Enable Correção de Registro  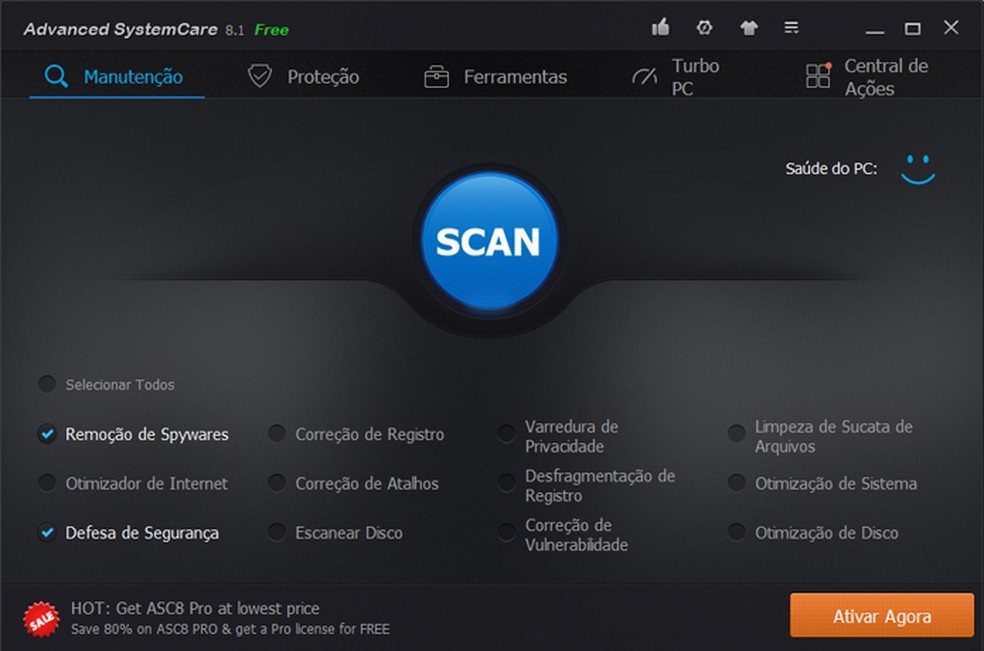point(276,434)
